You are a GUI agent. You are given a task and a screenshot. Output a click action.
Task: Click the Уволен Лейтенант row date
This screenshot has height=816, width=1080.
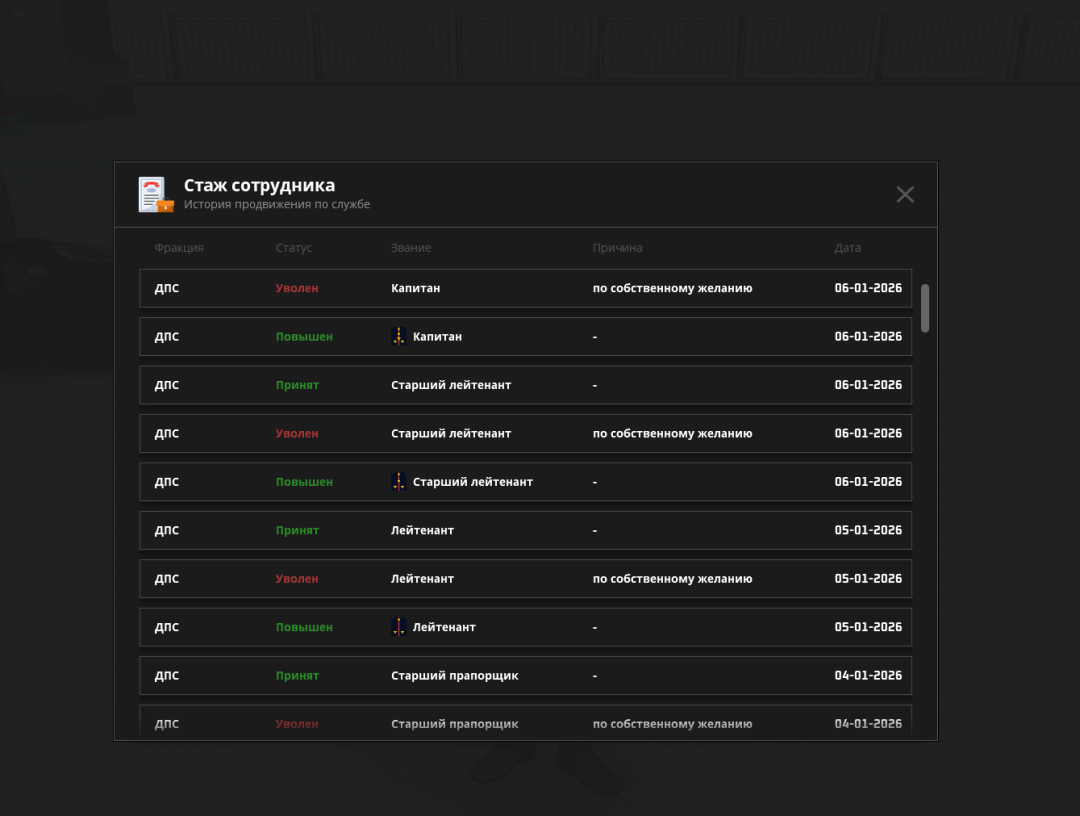(x=868, y=579)
